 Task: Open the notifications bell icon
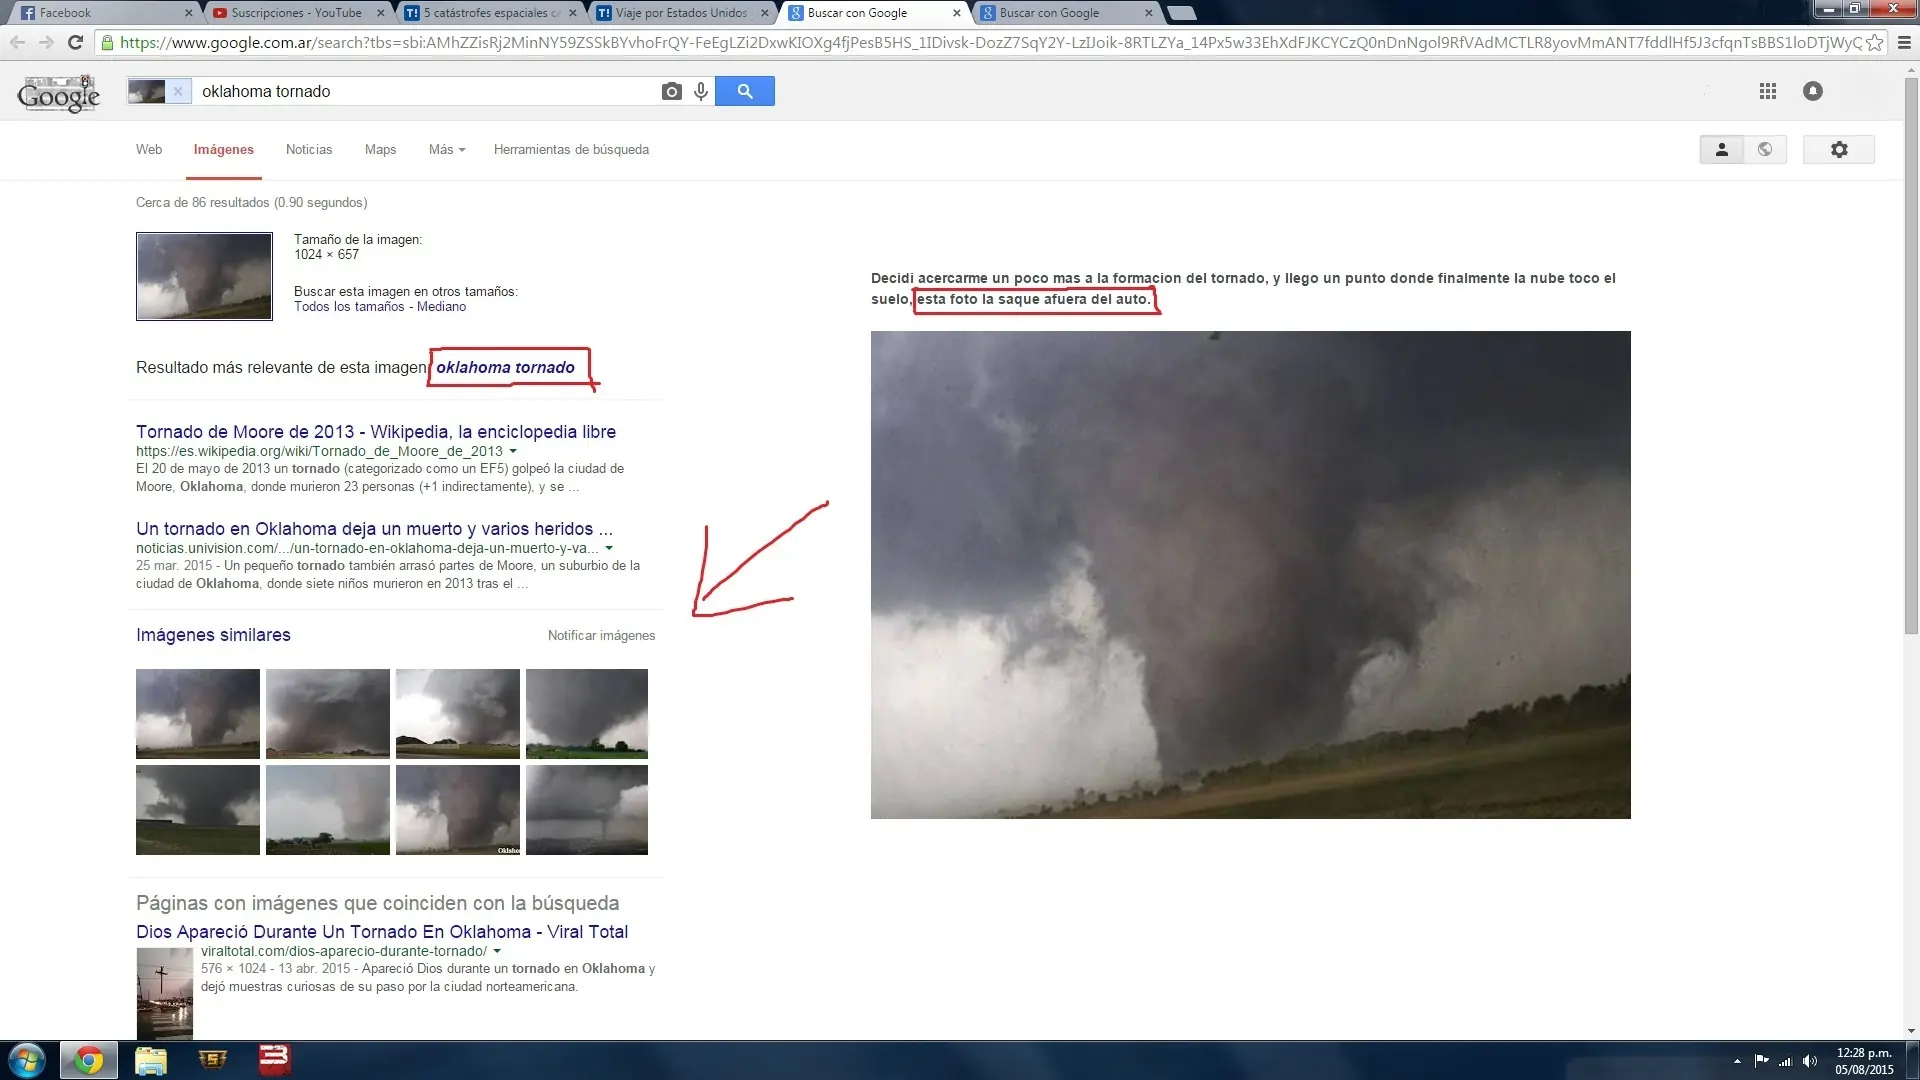[x=1812, y=91]
